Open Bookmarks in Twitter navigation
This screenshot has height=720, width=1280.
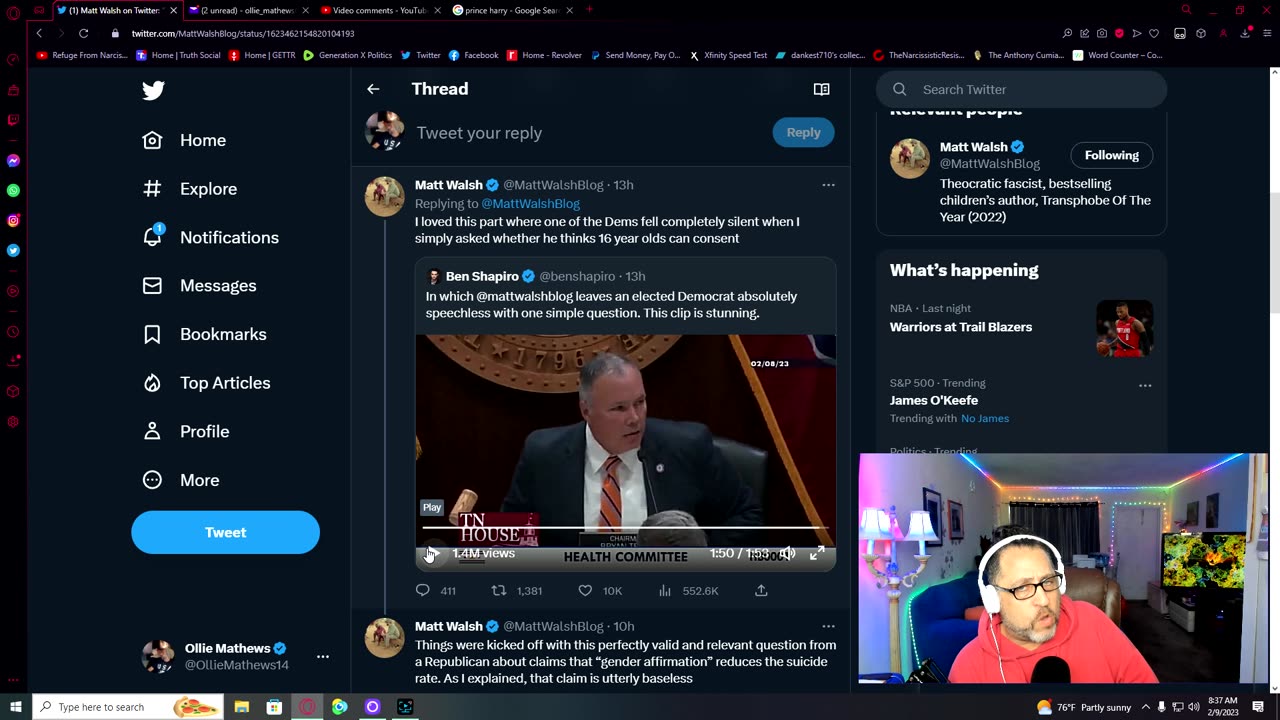pos(204,334)
